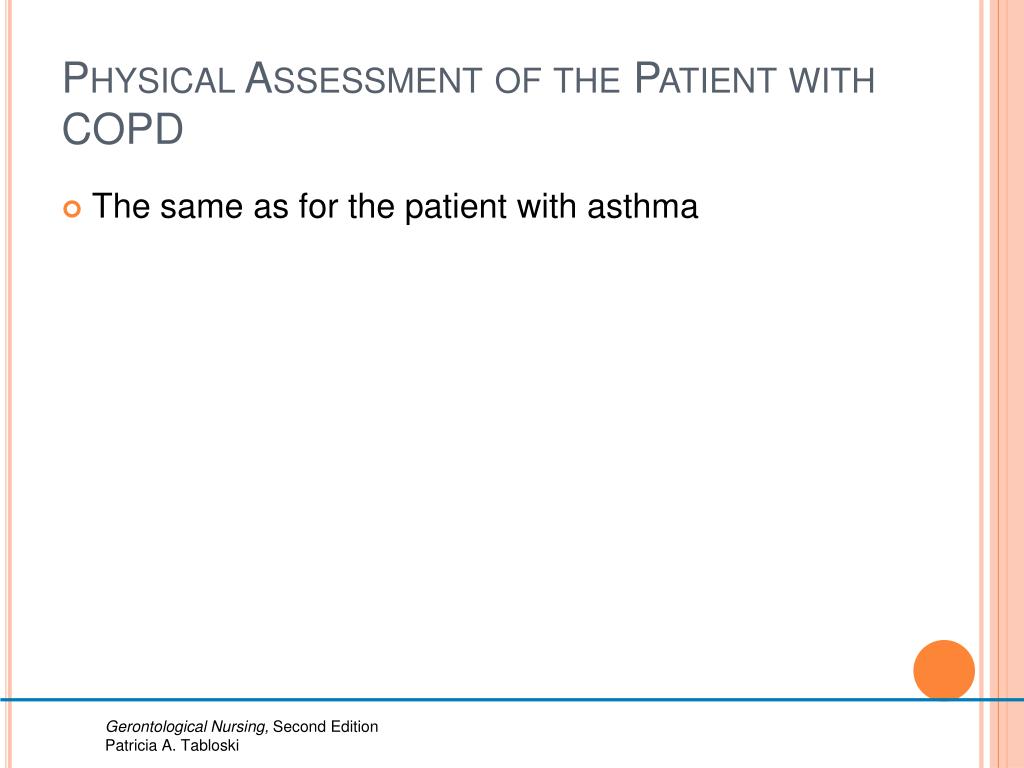This screenshot has height=768, width=1024.
Task: Click the blue horizontal footer divider line
Action: [x=512, y=699]
